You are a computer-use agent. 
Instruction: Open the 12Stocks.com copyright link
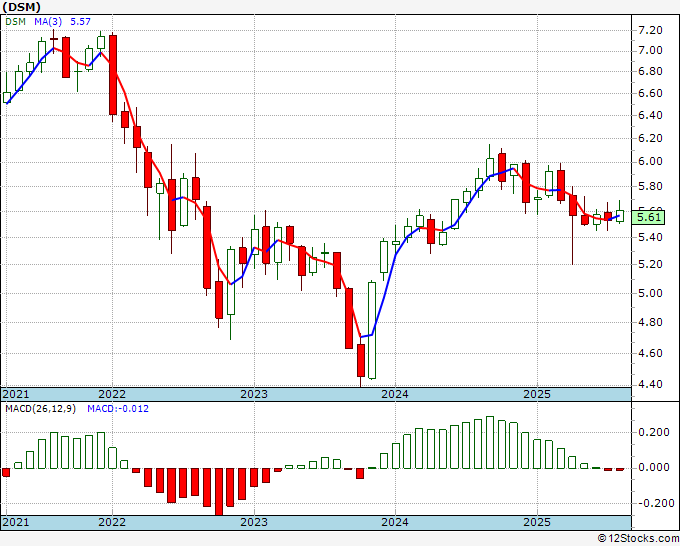(x=638, y=539)
